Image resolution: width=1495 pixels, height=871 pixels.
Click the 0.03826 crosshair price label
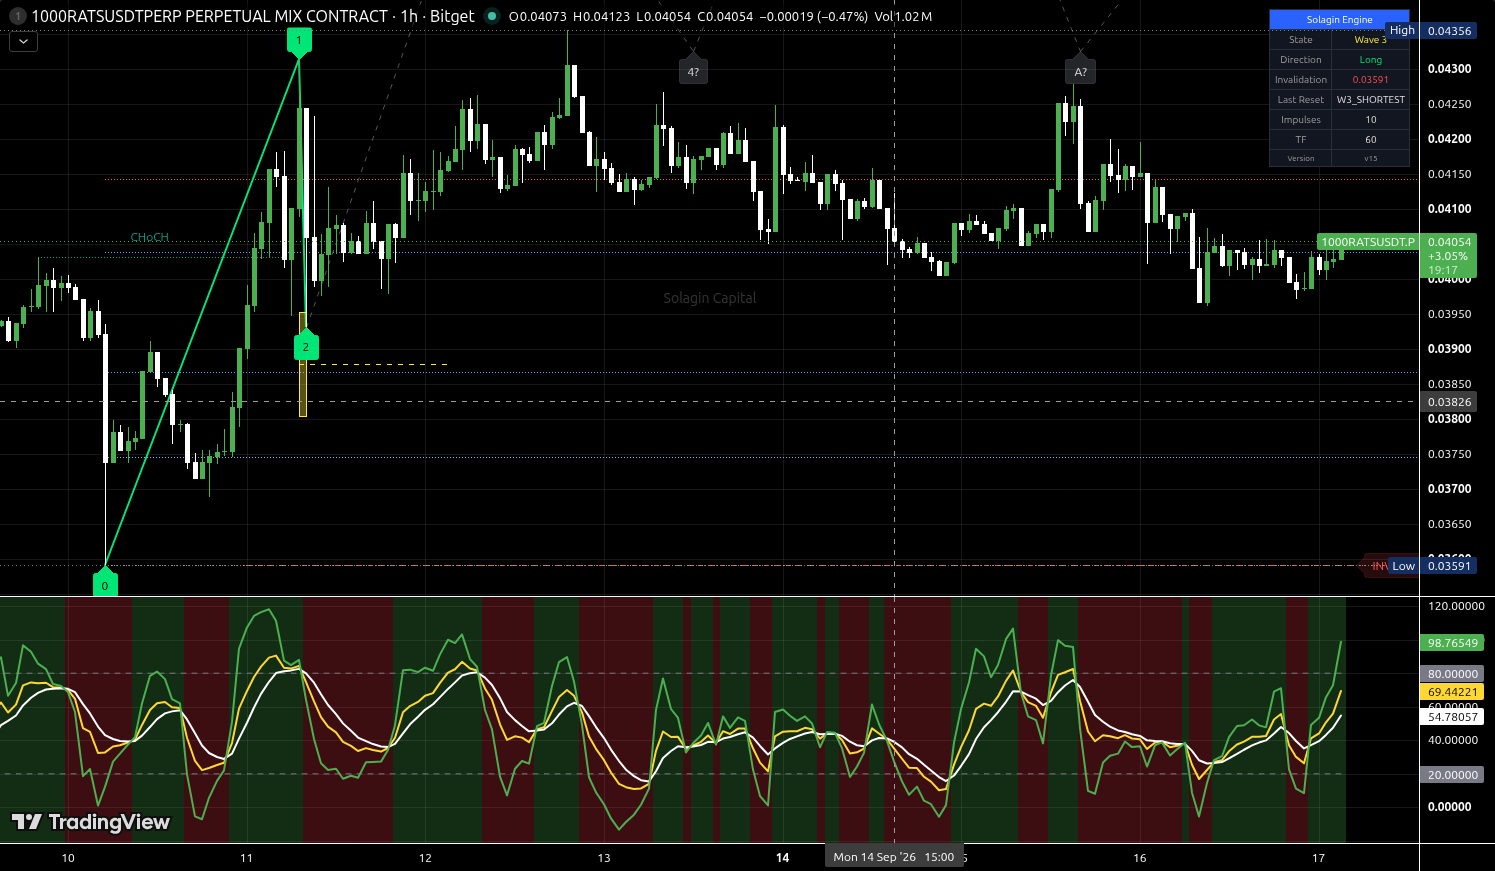(1449, 402)
